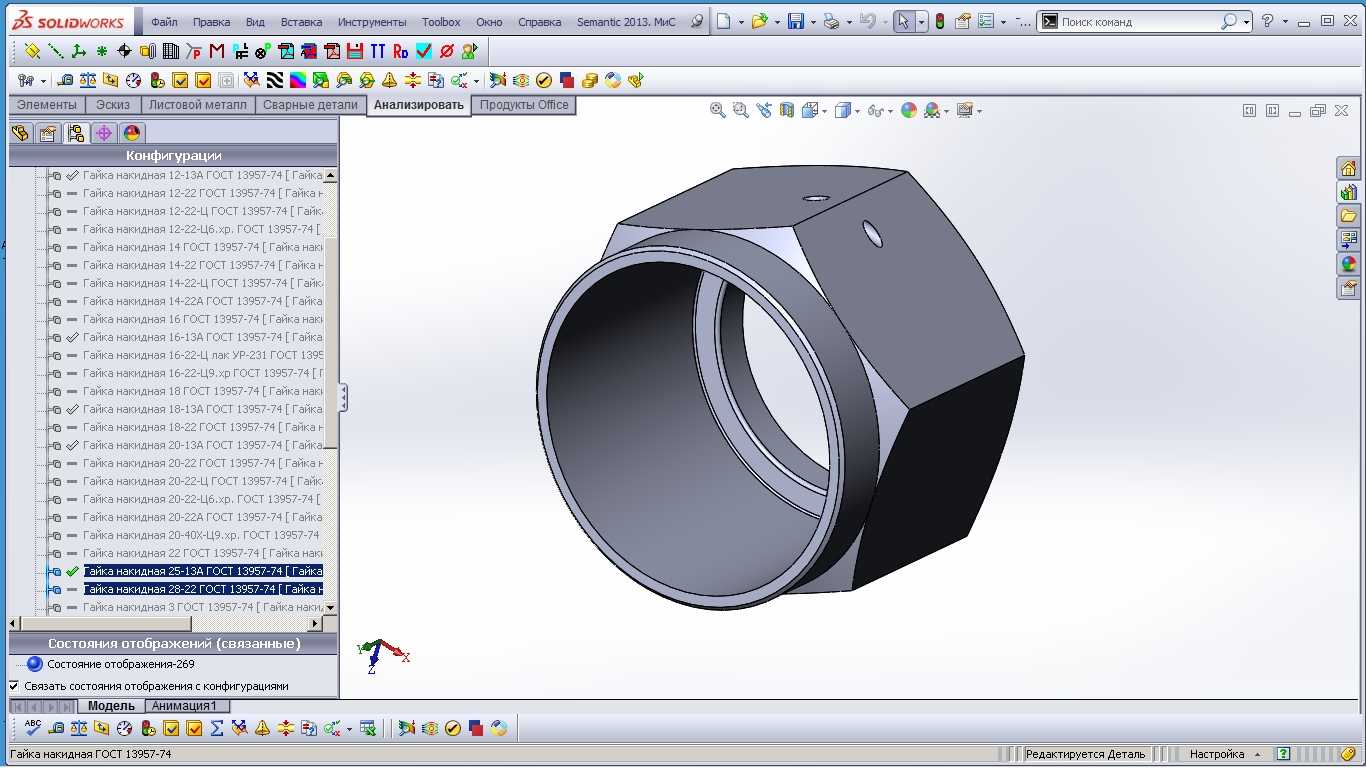Open Zebra Stripes surface display
The height and width of the screenshot is (768, 1366).
point(275,80)
